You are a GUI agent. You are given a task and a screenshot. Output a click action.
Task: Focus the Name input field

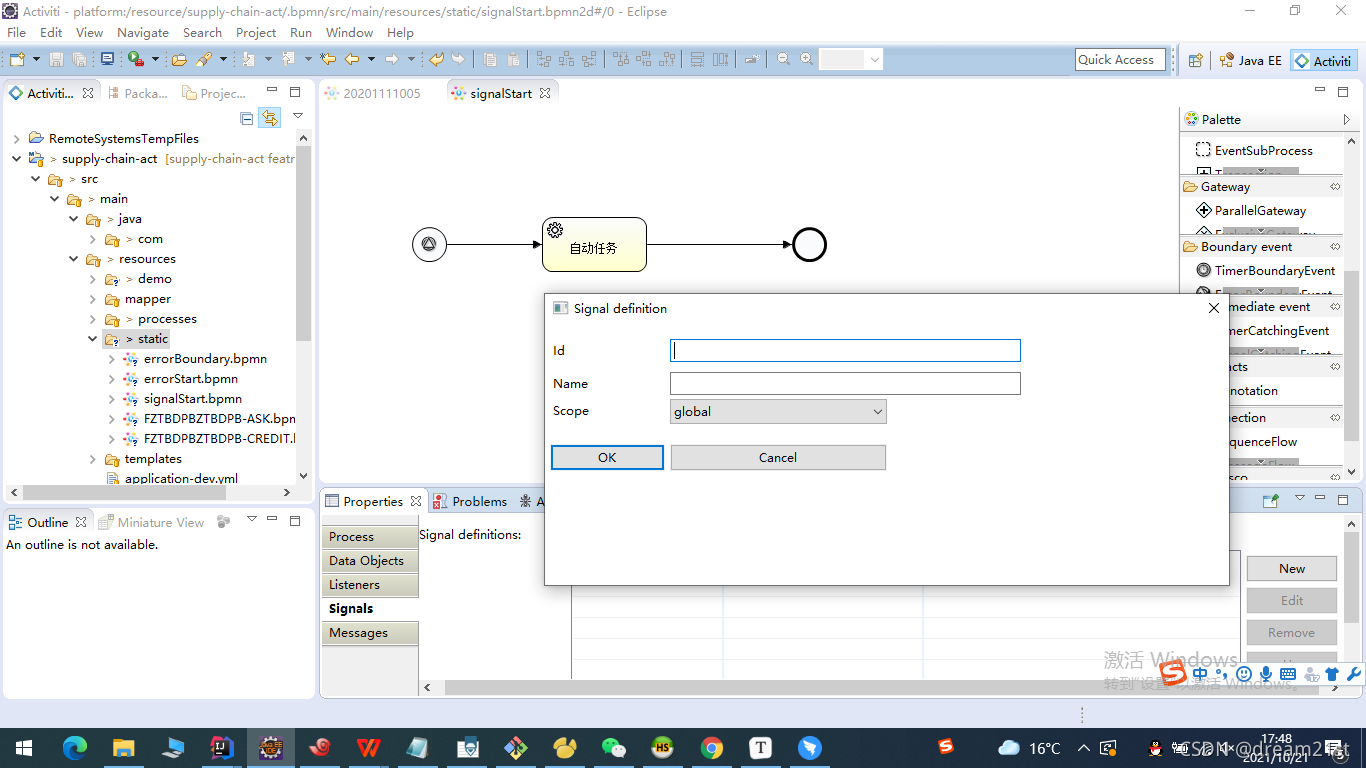pyautogui.click(x=845, y=383)
